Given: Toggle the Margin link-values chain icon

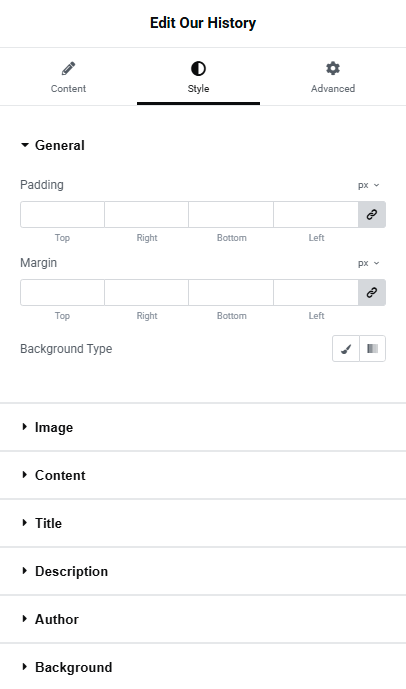Looking at the screenshot, I should 372,293.
